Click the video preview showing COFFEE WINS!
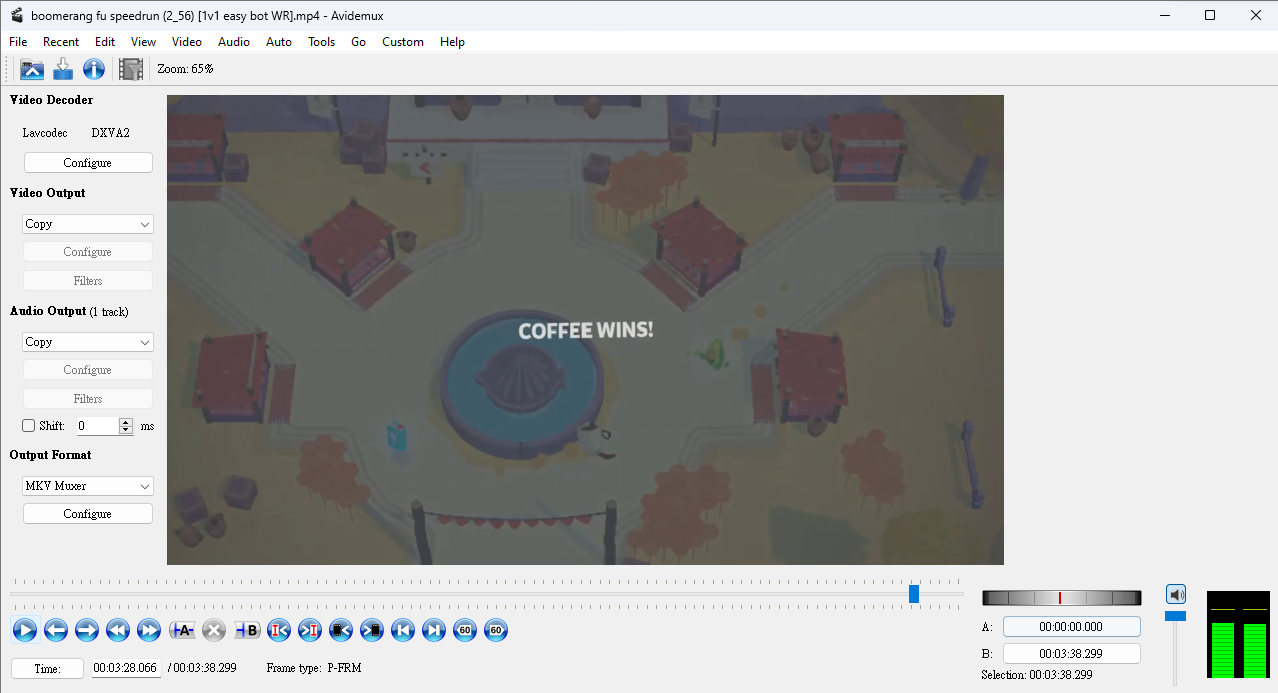This screenshot has height=693, width=1278. (585, 330)
